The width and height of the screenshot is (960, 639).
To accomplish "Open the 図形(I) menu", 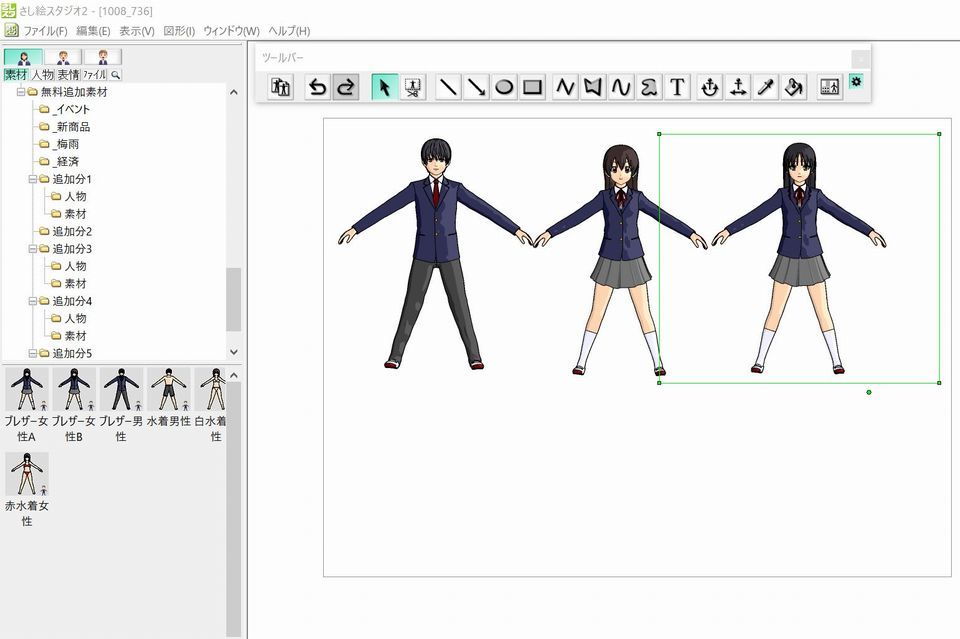I will [179, 31].
